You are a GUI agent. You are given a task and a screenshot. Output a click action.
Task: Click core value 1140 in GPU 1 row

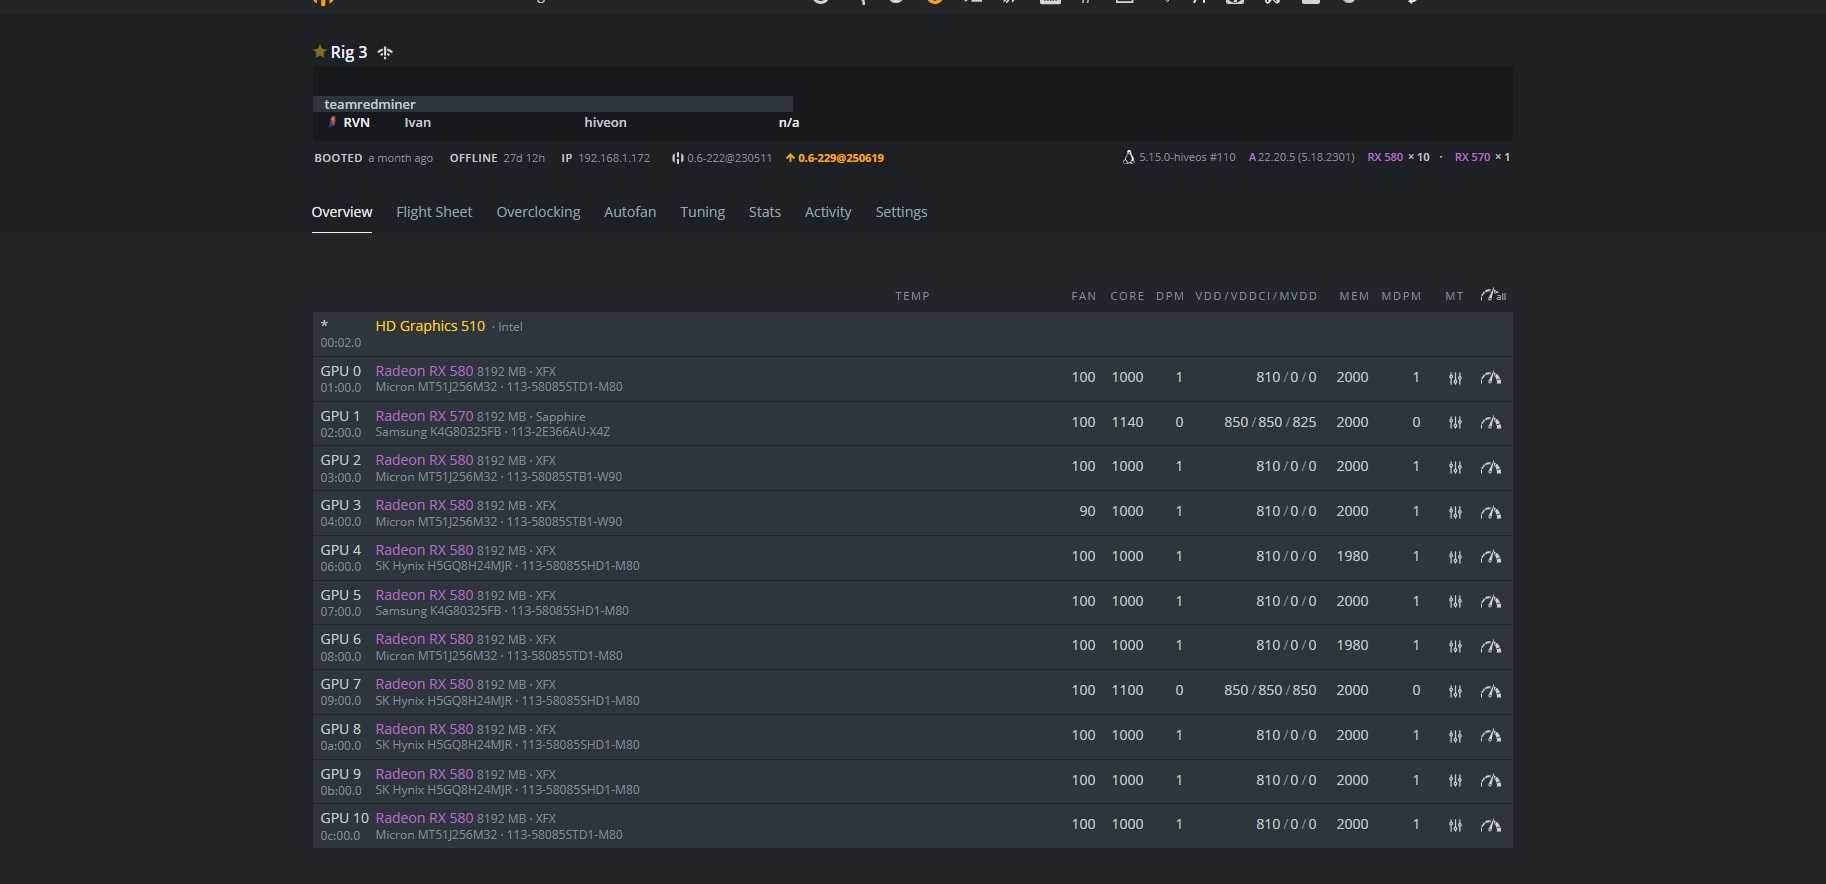point(1127,422)
